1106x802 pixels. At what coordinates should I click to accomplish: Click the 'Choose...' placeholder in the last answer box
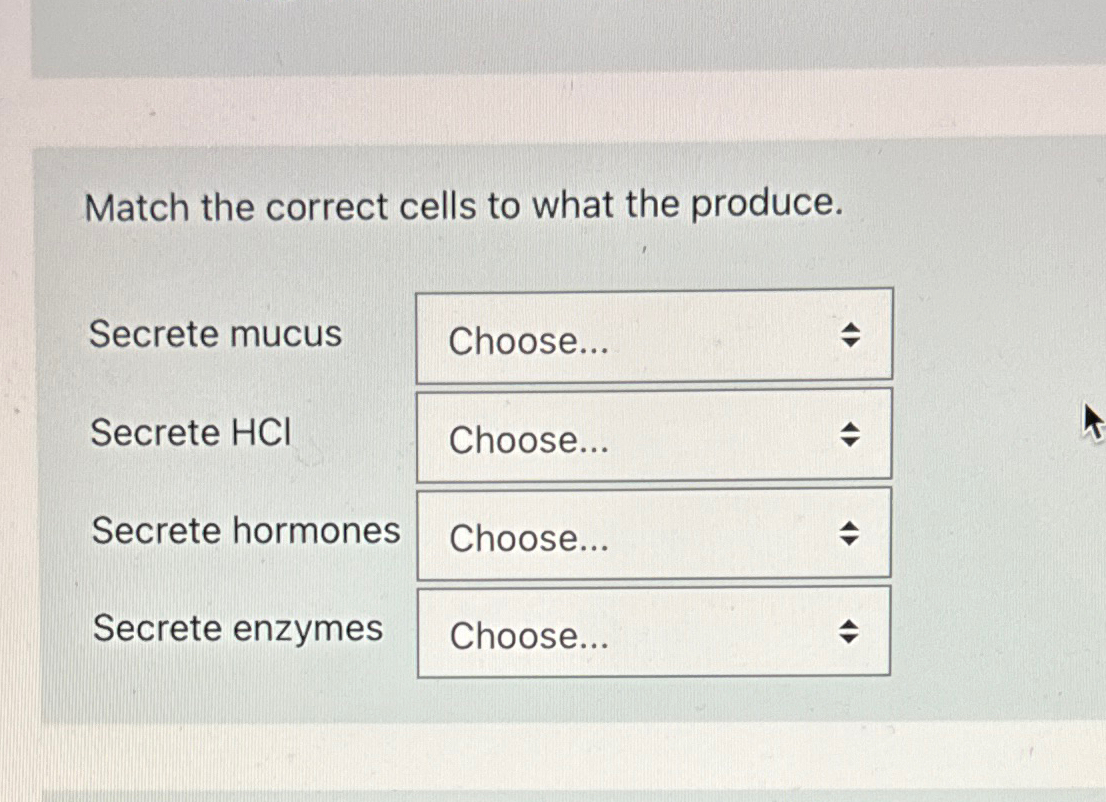[528, 637]
